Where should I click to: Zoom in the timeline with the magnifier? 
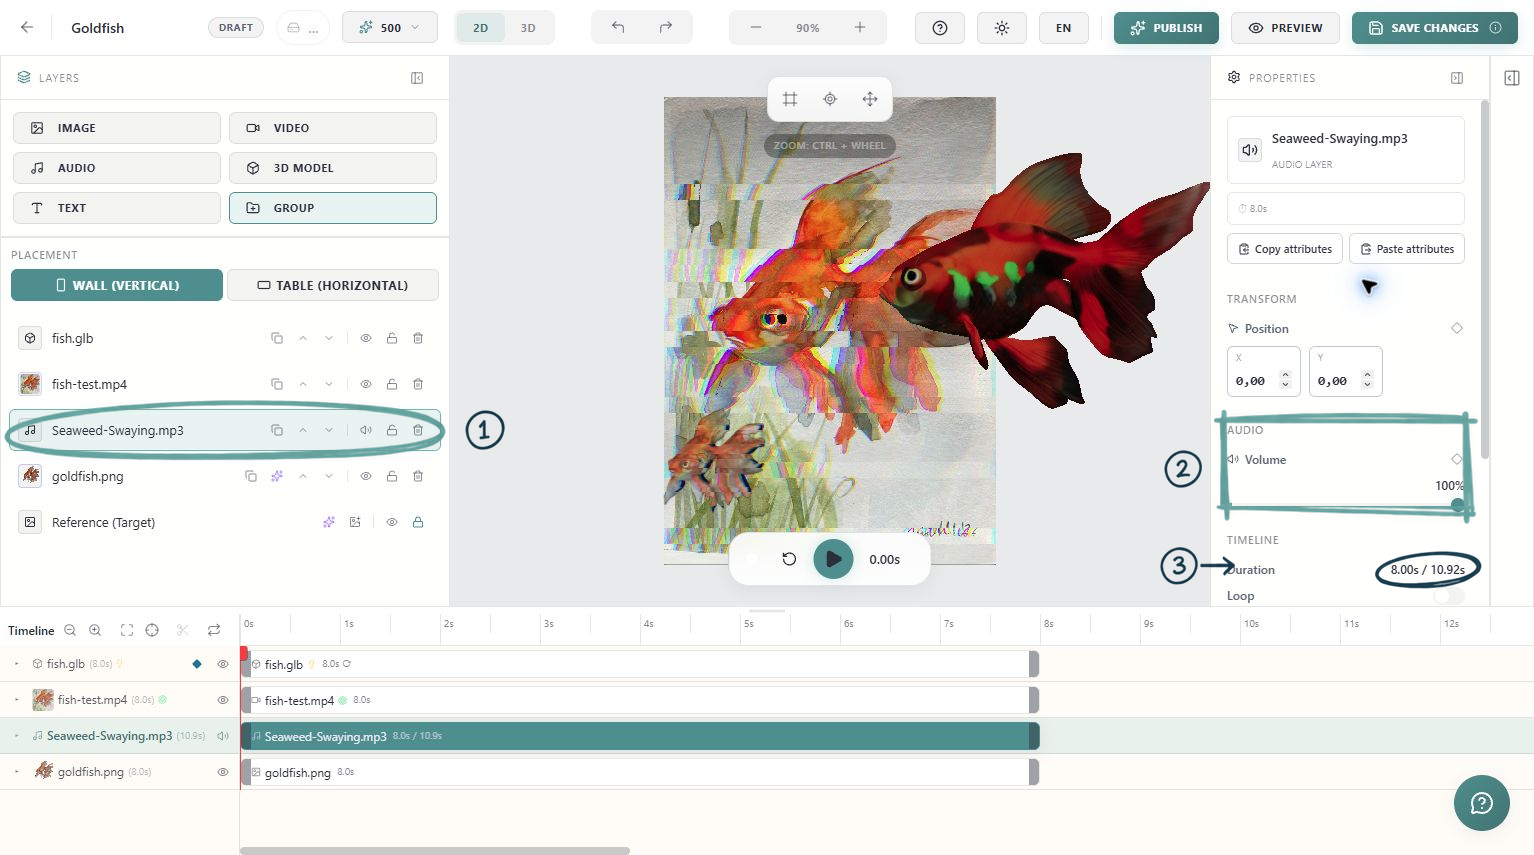(95, 630)
